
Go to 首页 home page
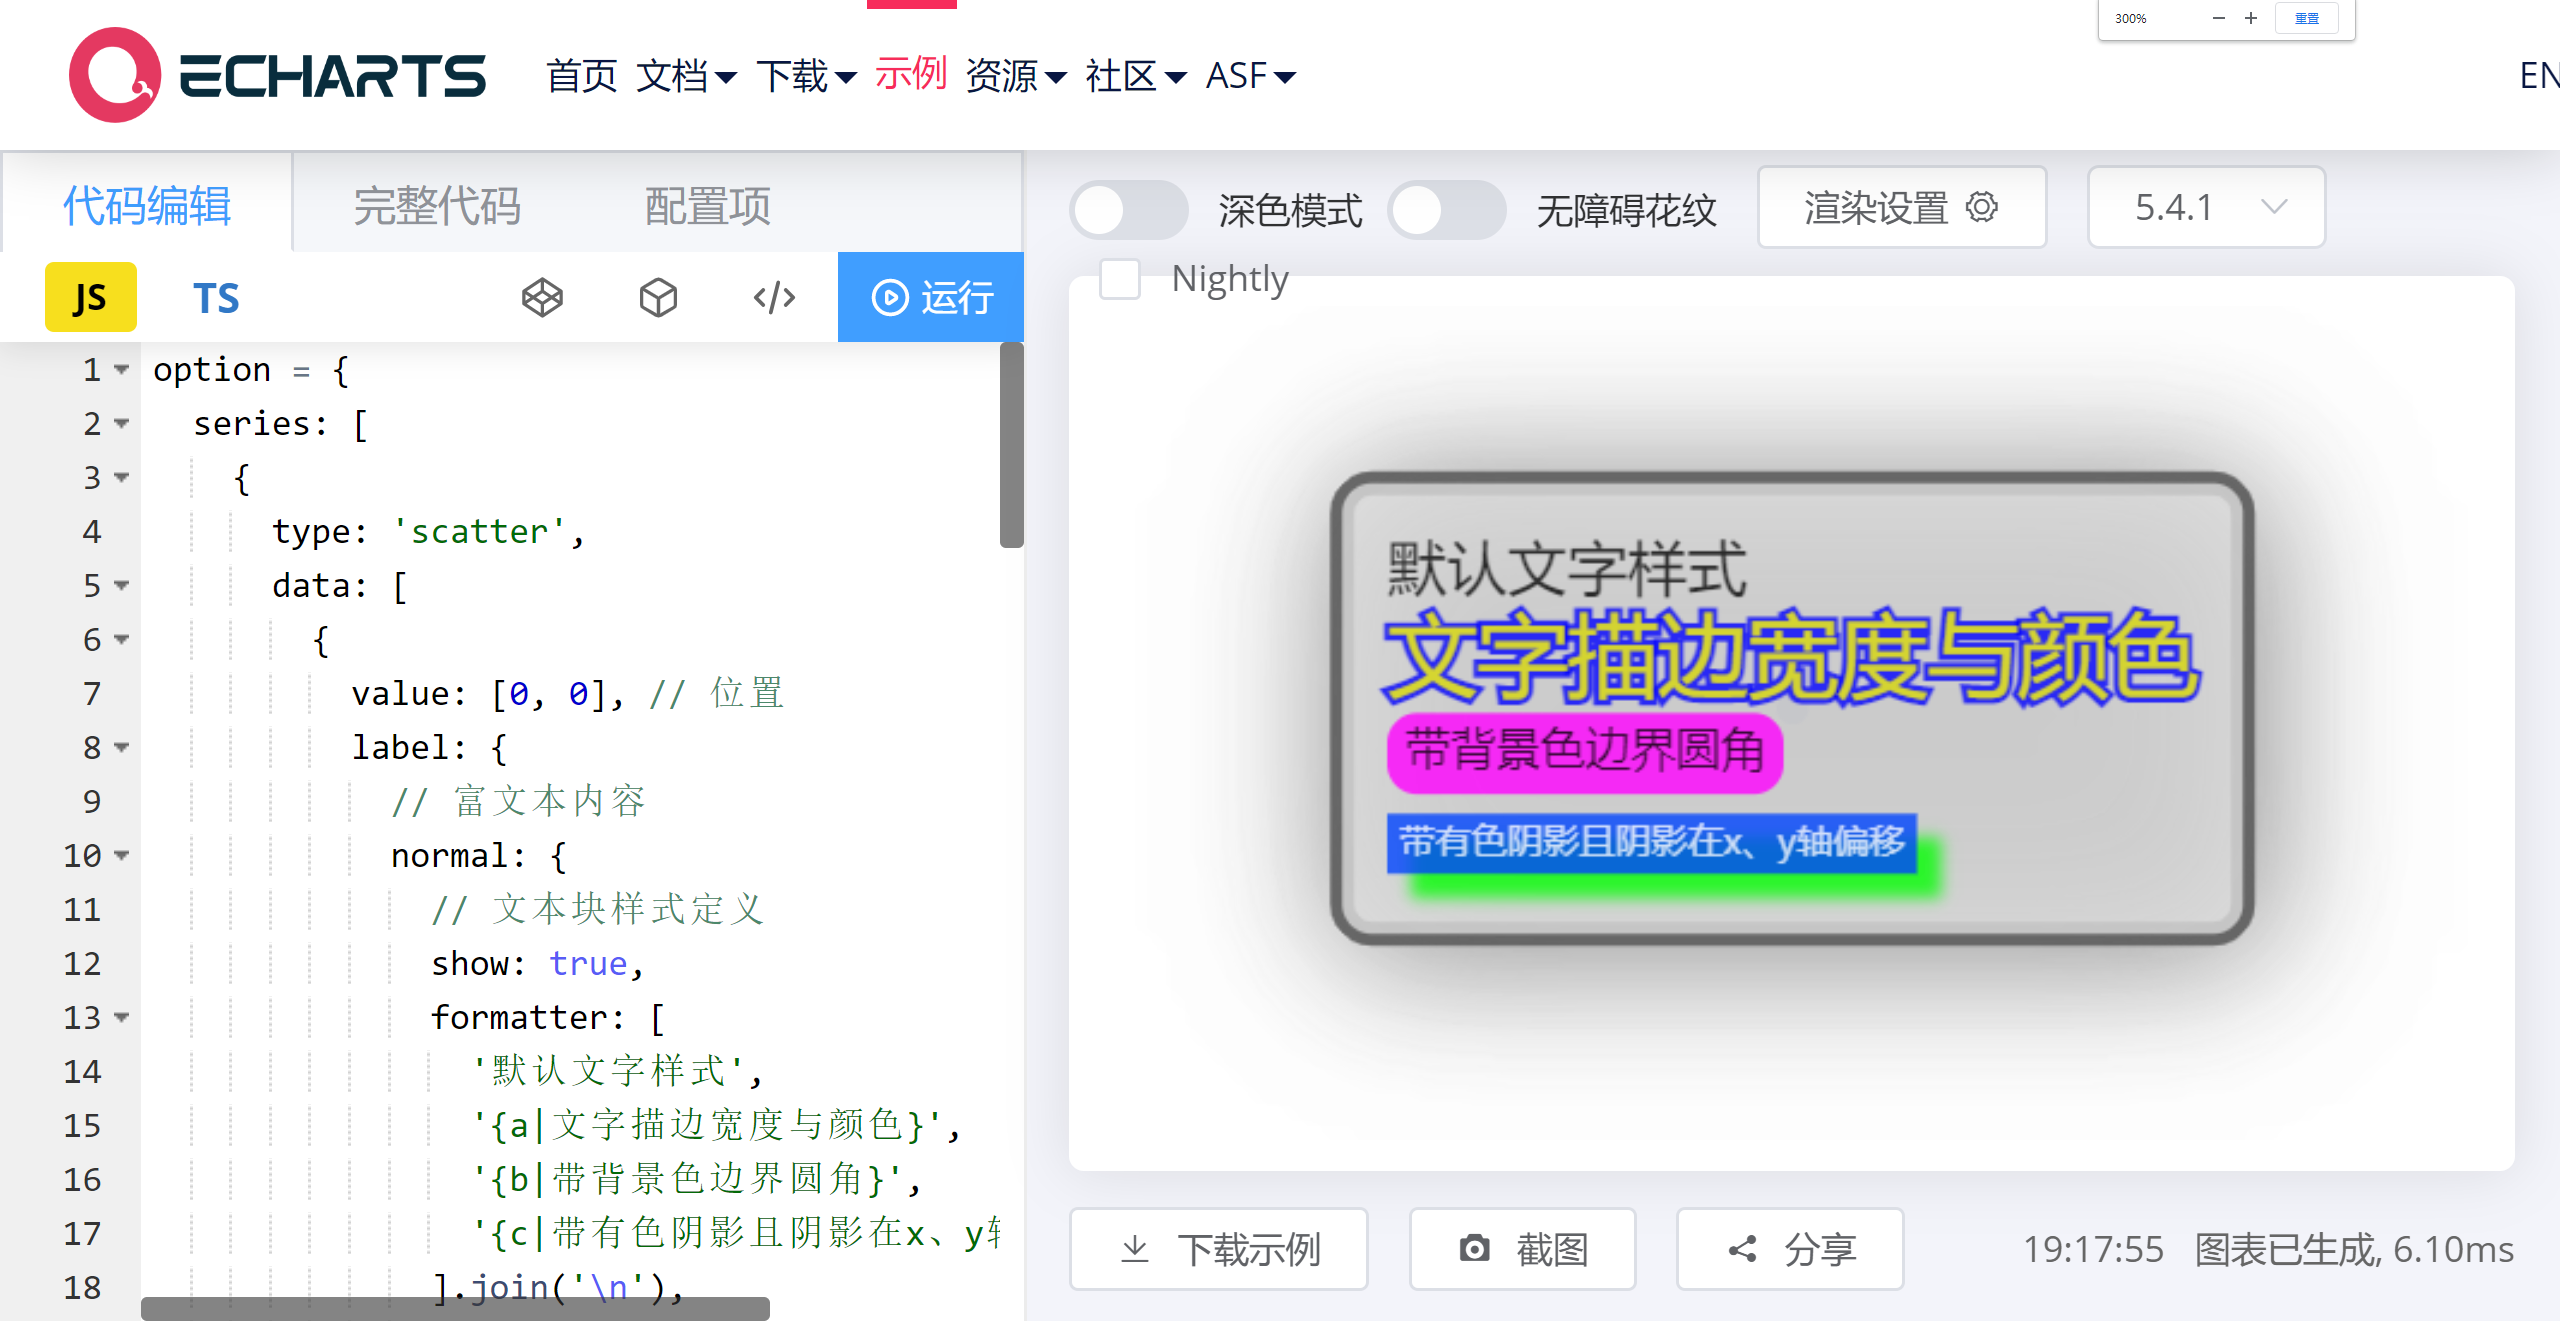[x=581, y=75]
